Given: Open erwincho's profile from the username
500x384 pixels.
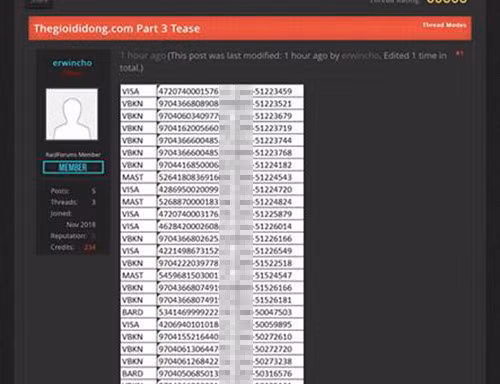Looking at the screenshot, I should [x=72, y=63].
